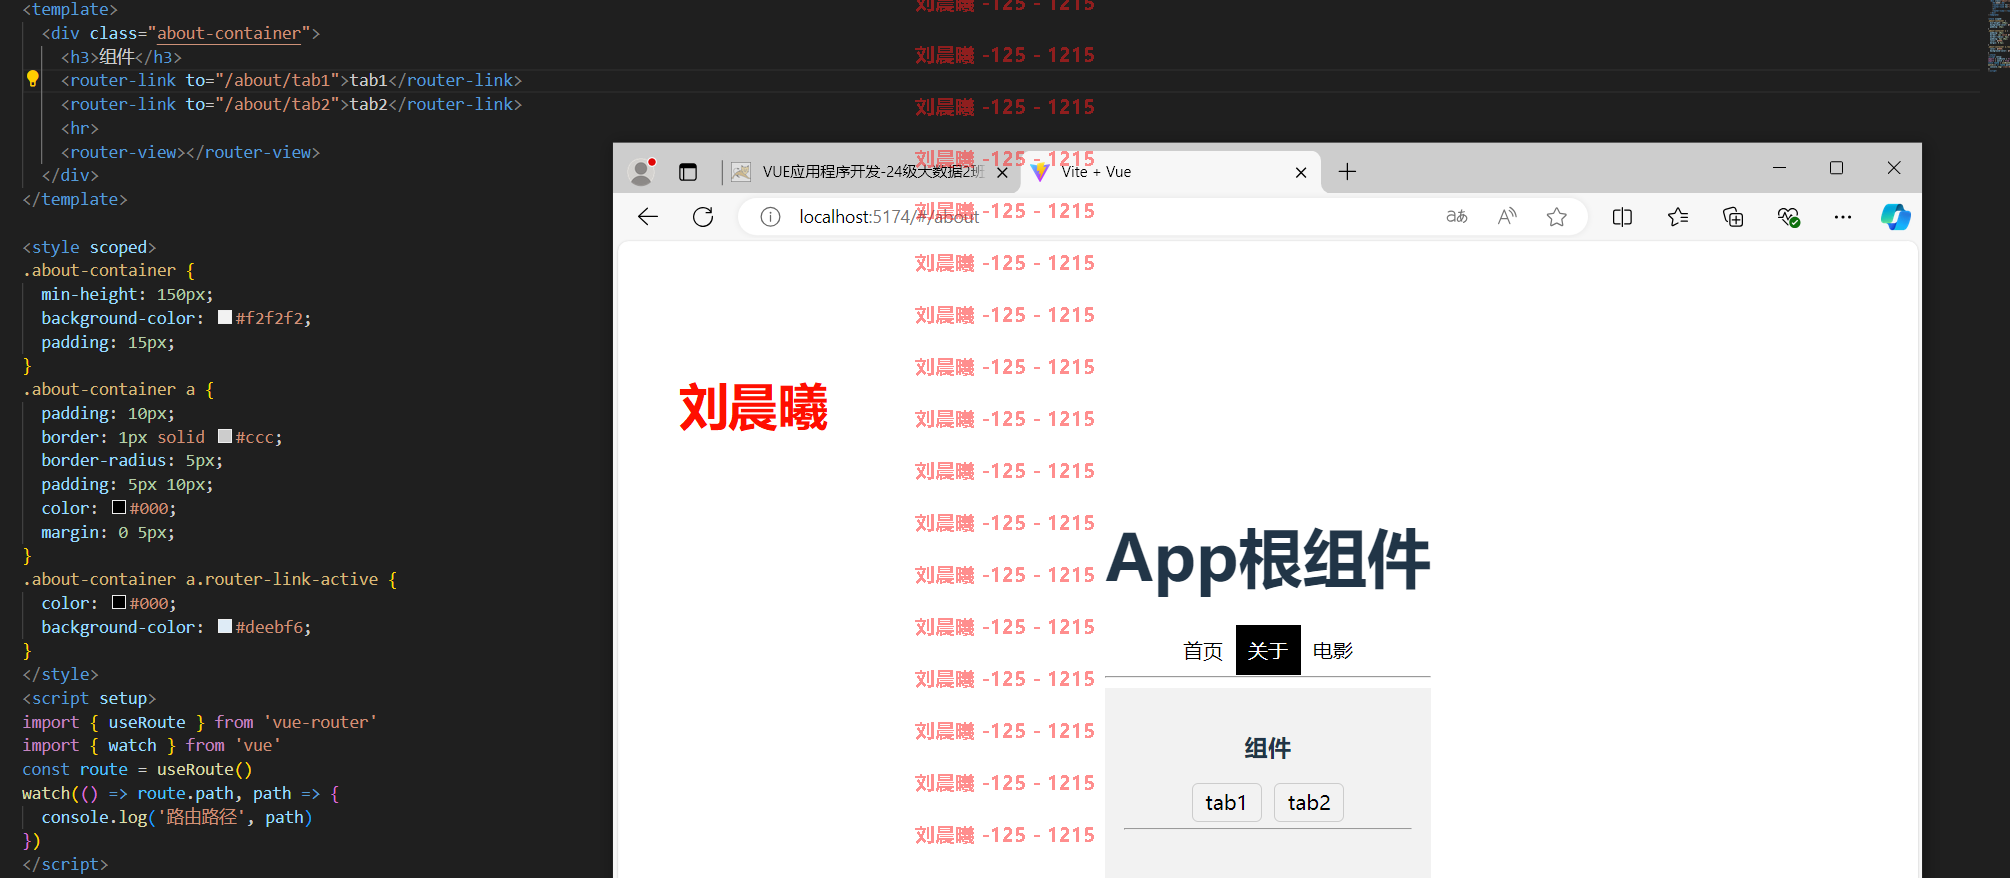2010x878 pixels.
Task: Click the #000 swatch in router-link-active rule
Action: pyautogui.click(x=119, y=602)
